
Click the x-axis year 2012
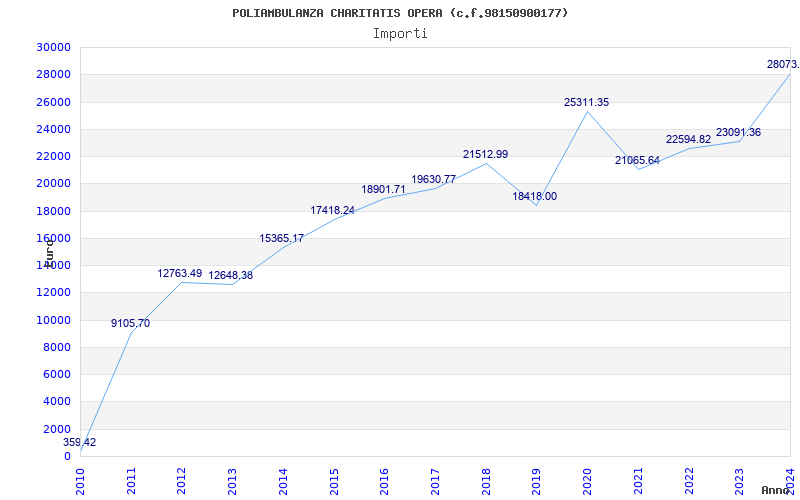tap(182, 481)
